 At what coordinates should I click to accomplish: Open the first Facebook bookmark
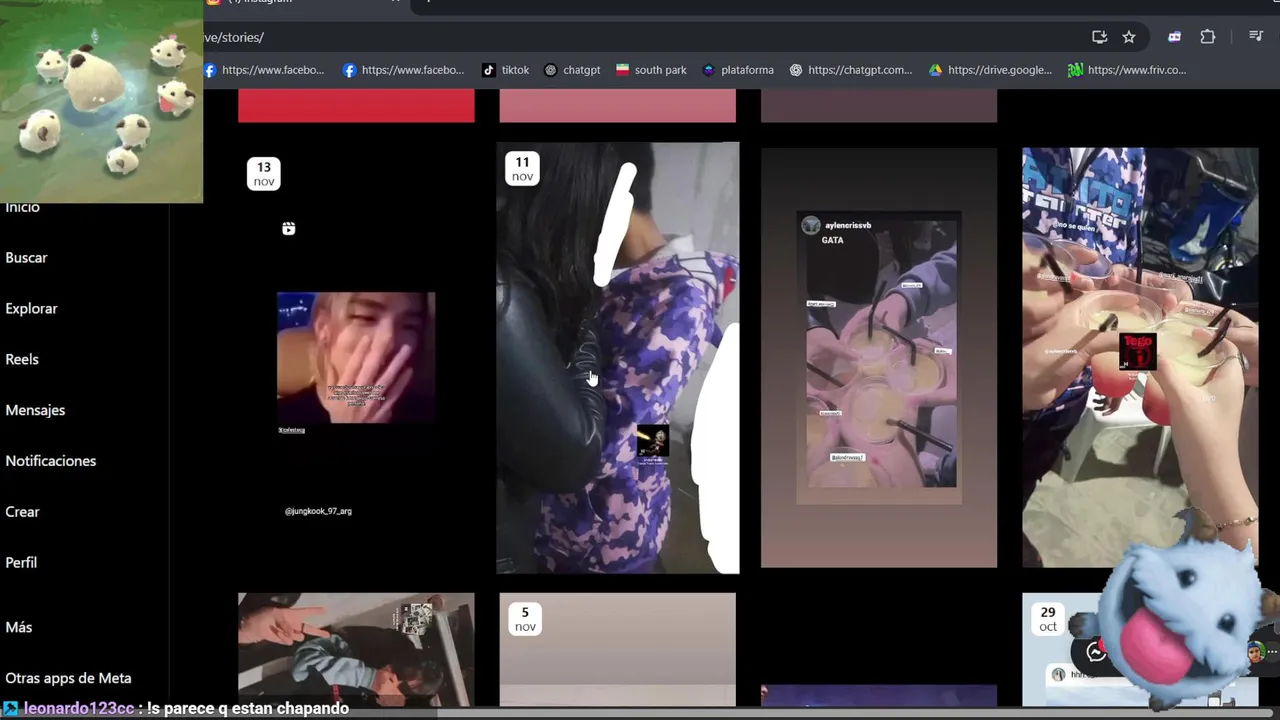coord(264,70)
